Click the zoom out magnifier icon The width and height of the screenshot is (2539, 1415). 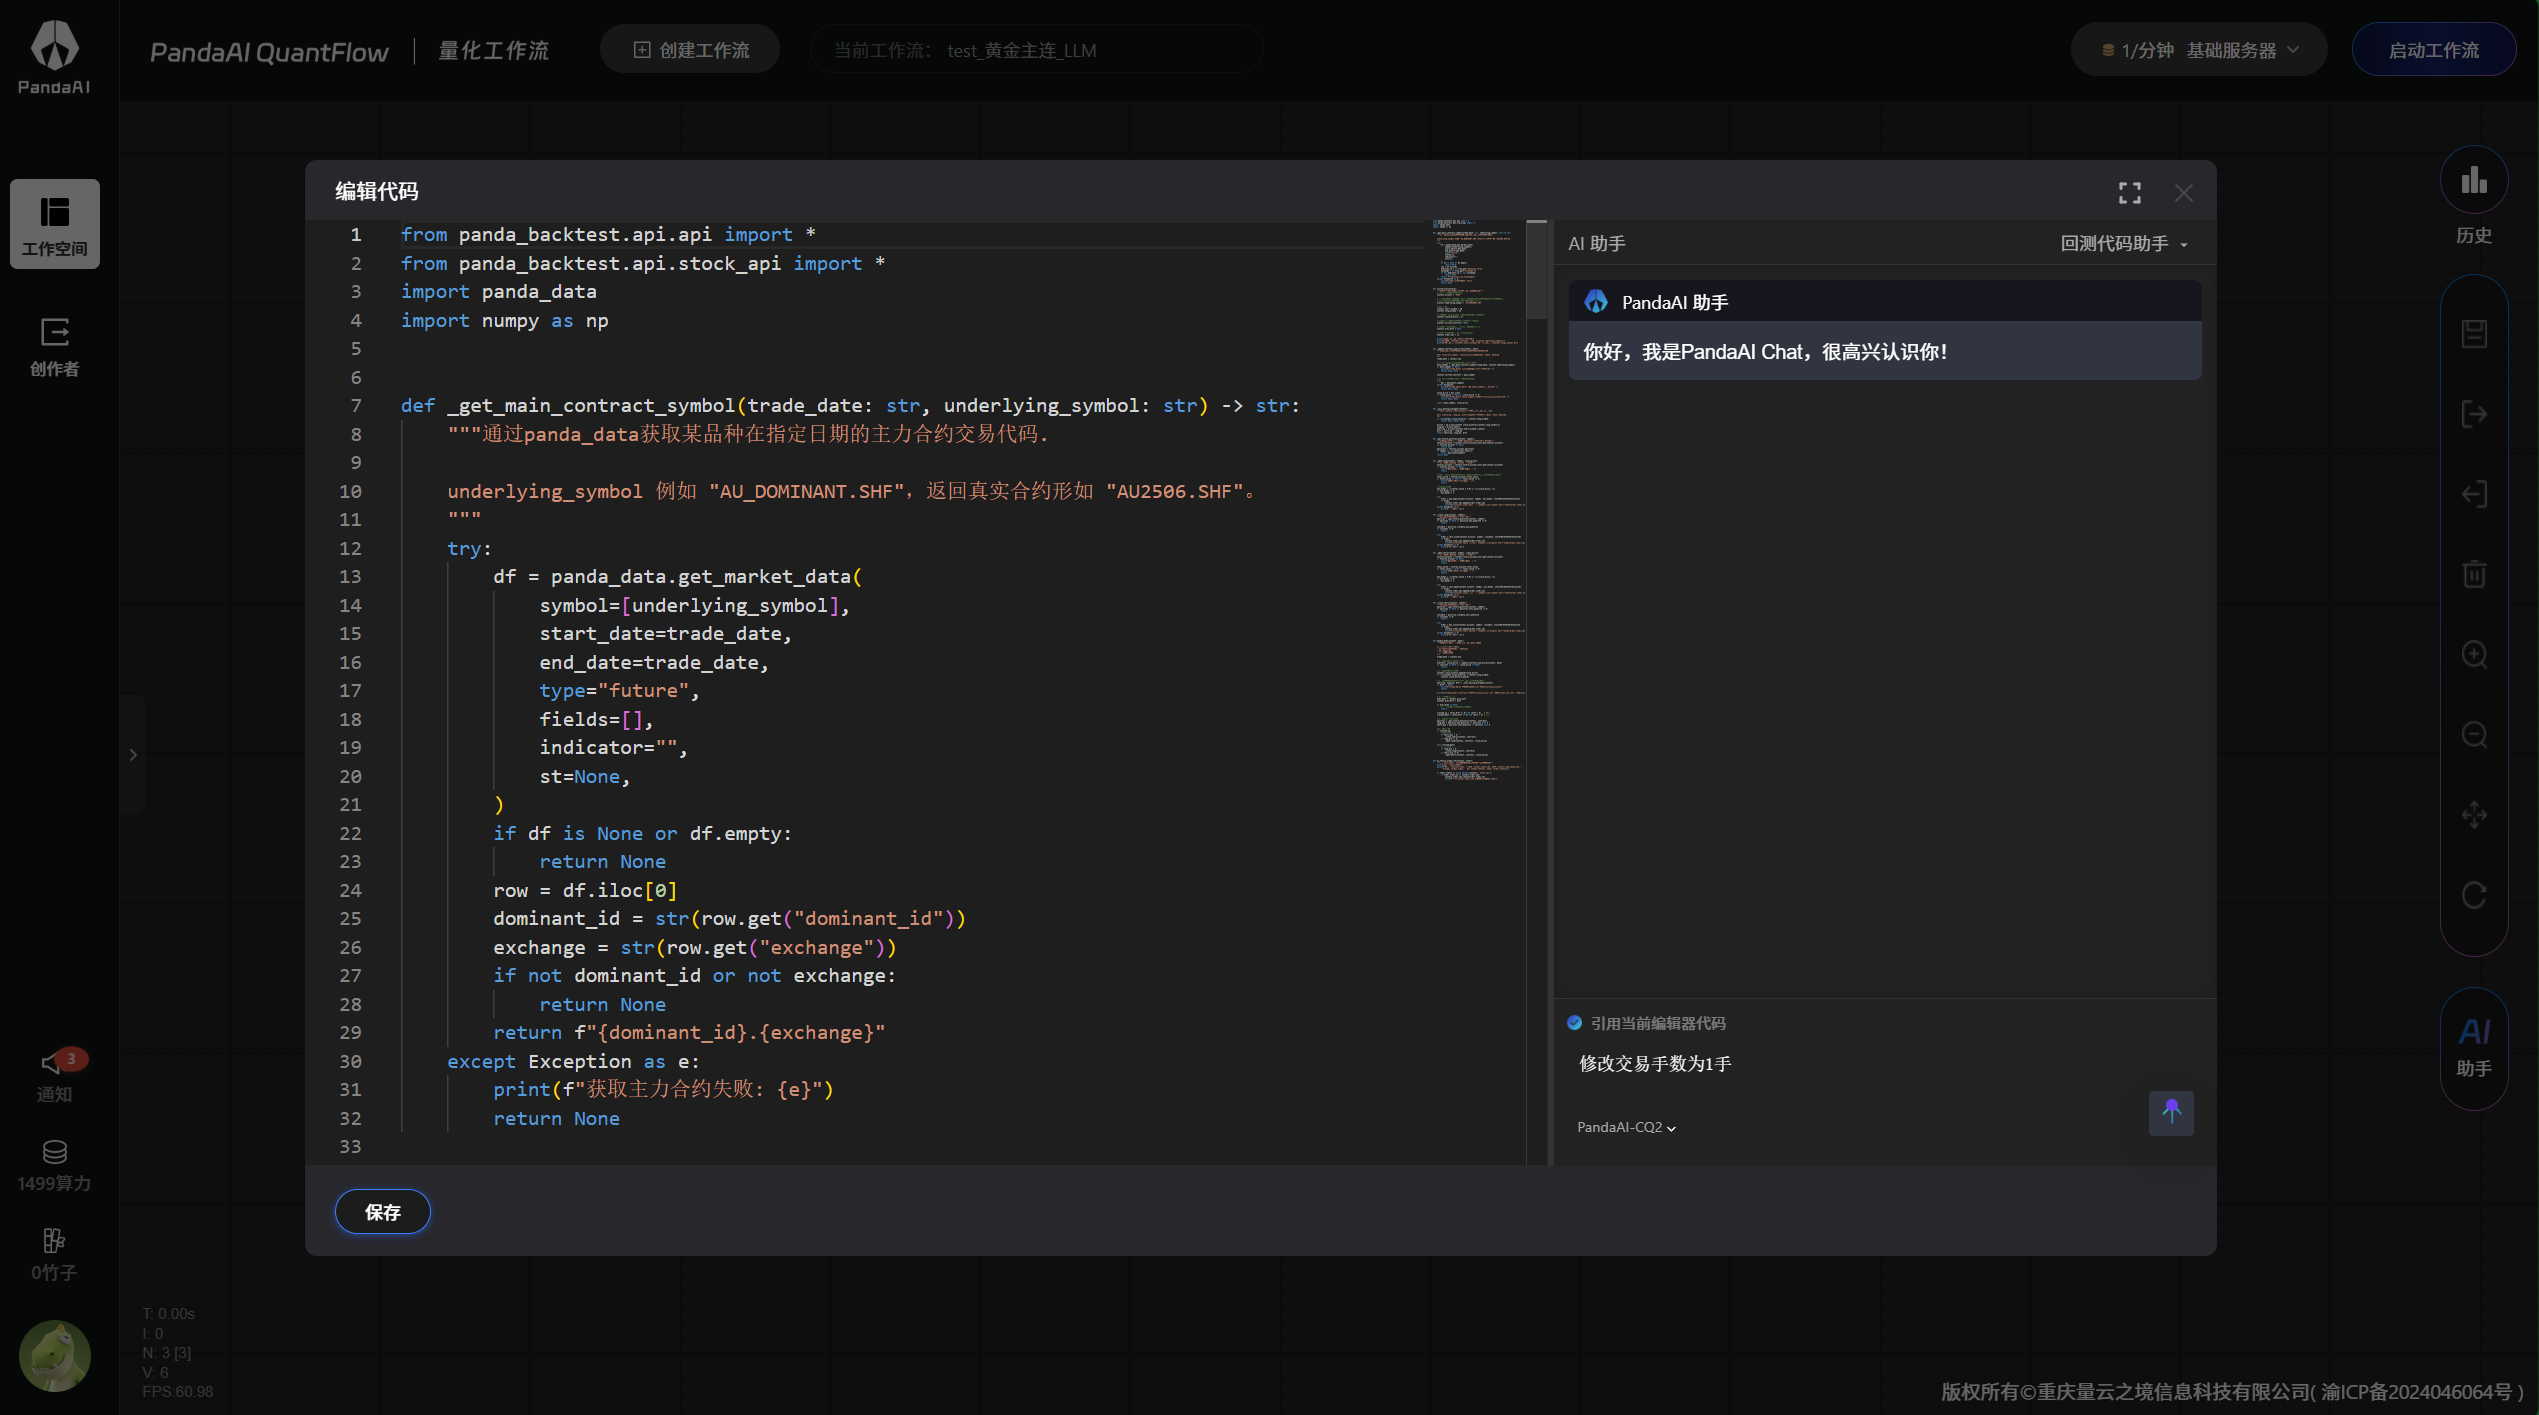click(x=2474, y=735)
